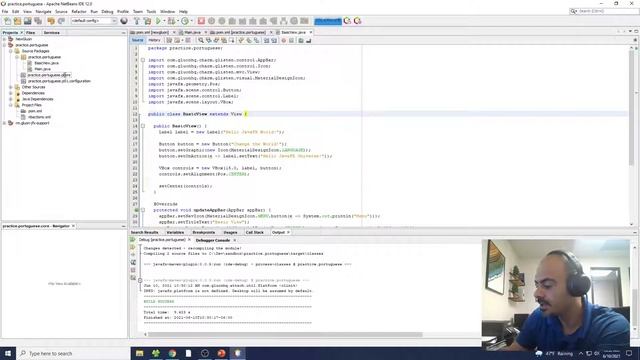Open File Explorer from the taskbar
640x360 pixels.
[x=140, y=353]
